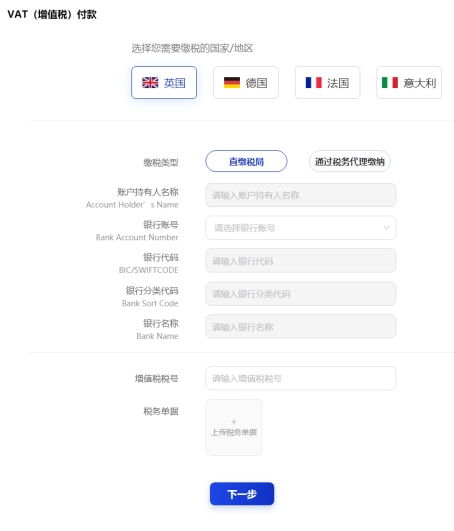
Task: Upload a tax document via 上传税务单据
Action: (x=234, y=427)
